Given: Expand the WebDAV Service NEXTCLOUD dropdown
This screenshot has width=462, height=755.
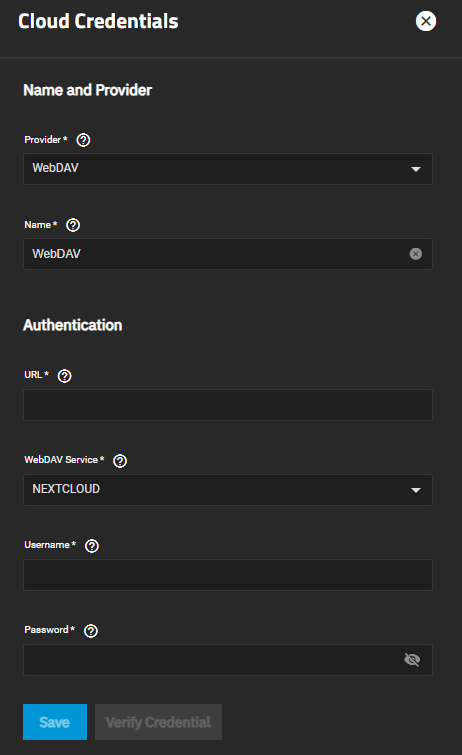Looking at the screenshot, I should point(228,490).
